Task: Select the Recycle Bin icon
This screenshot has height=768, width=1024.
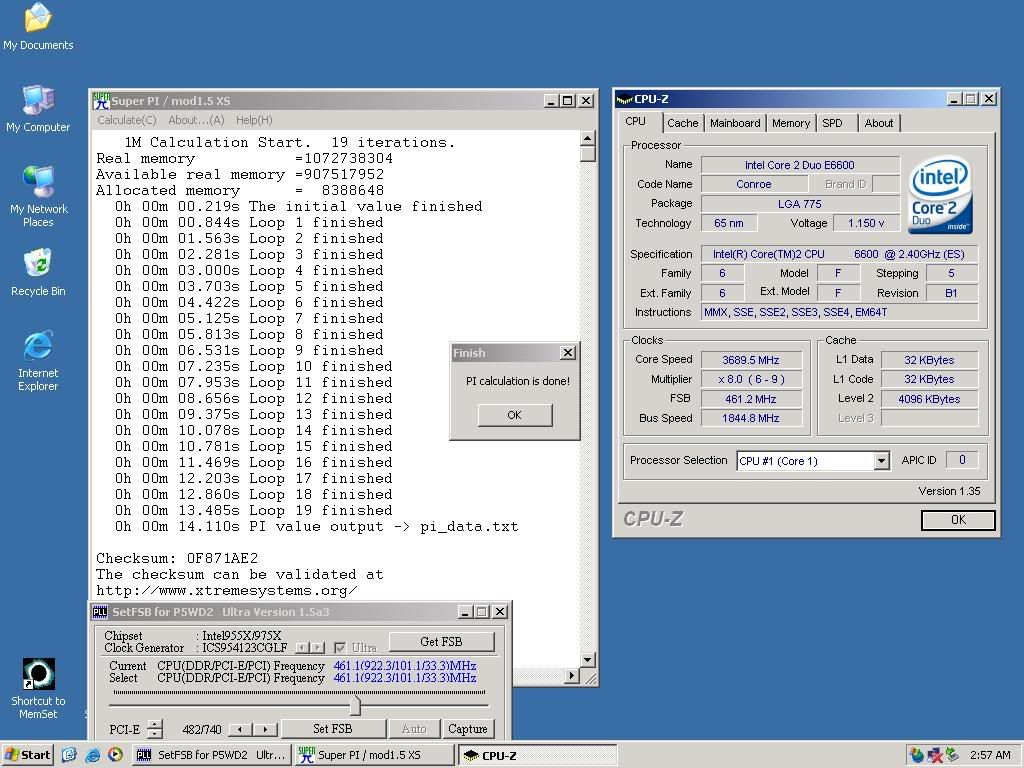Action: [38, 265]
